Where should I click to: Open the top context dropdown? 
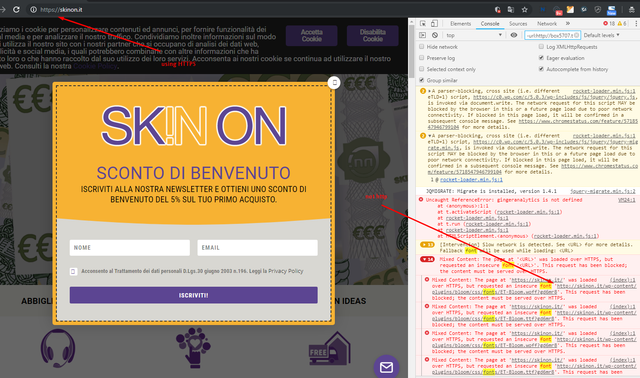[473, 35]
